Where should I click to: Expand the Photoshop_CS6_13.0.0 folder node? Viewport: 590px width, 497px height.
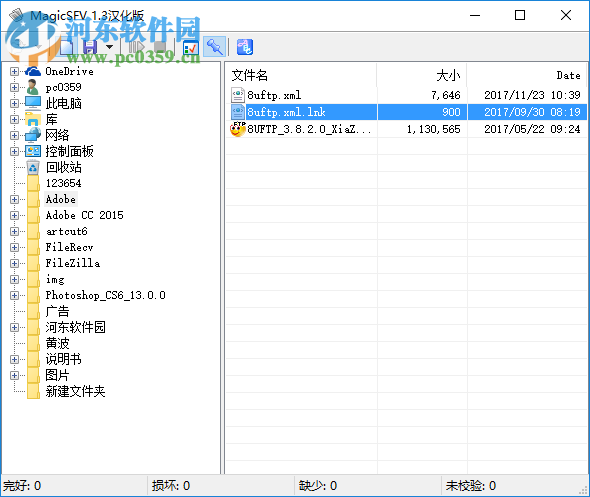point(14,295)
